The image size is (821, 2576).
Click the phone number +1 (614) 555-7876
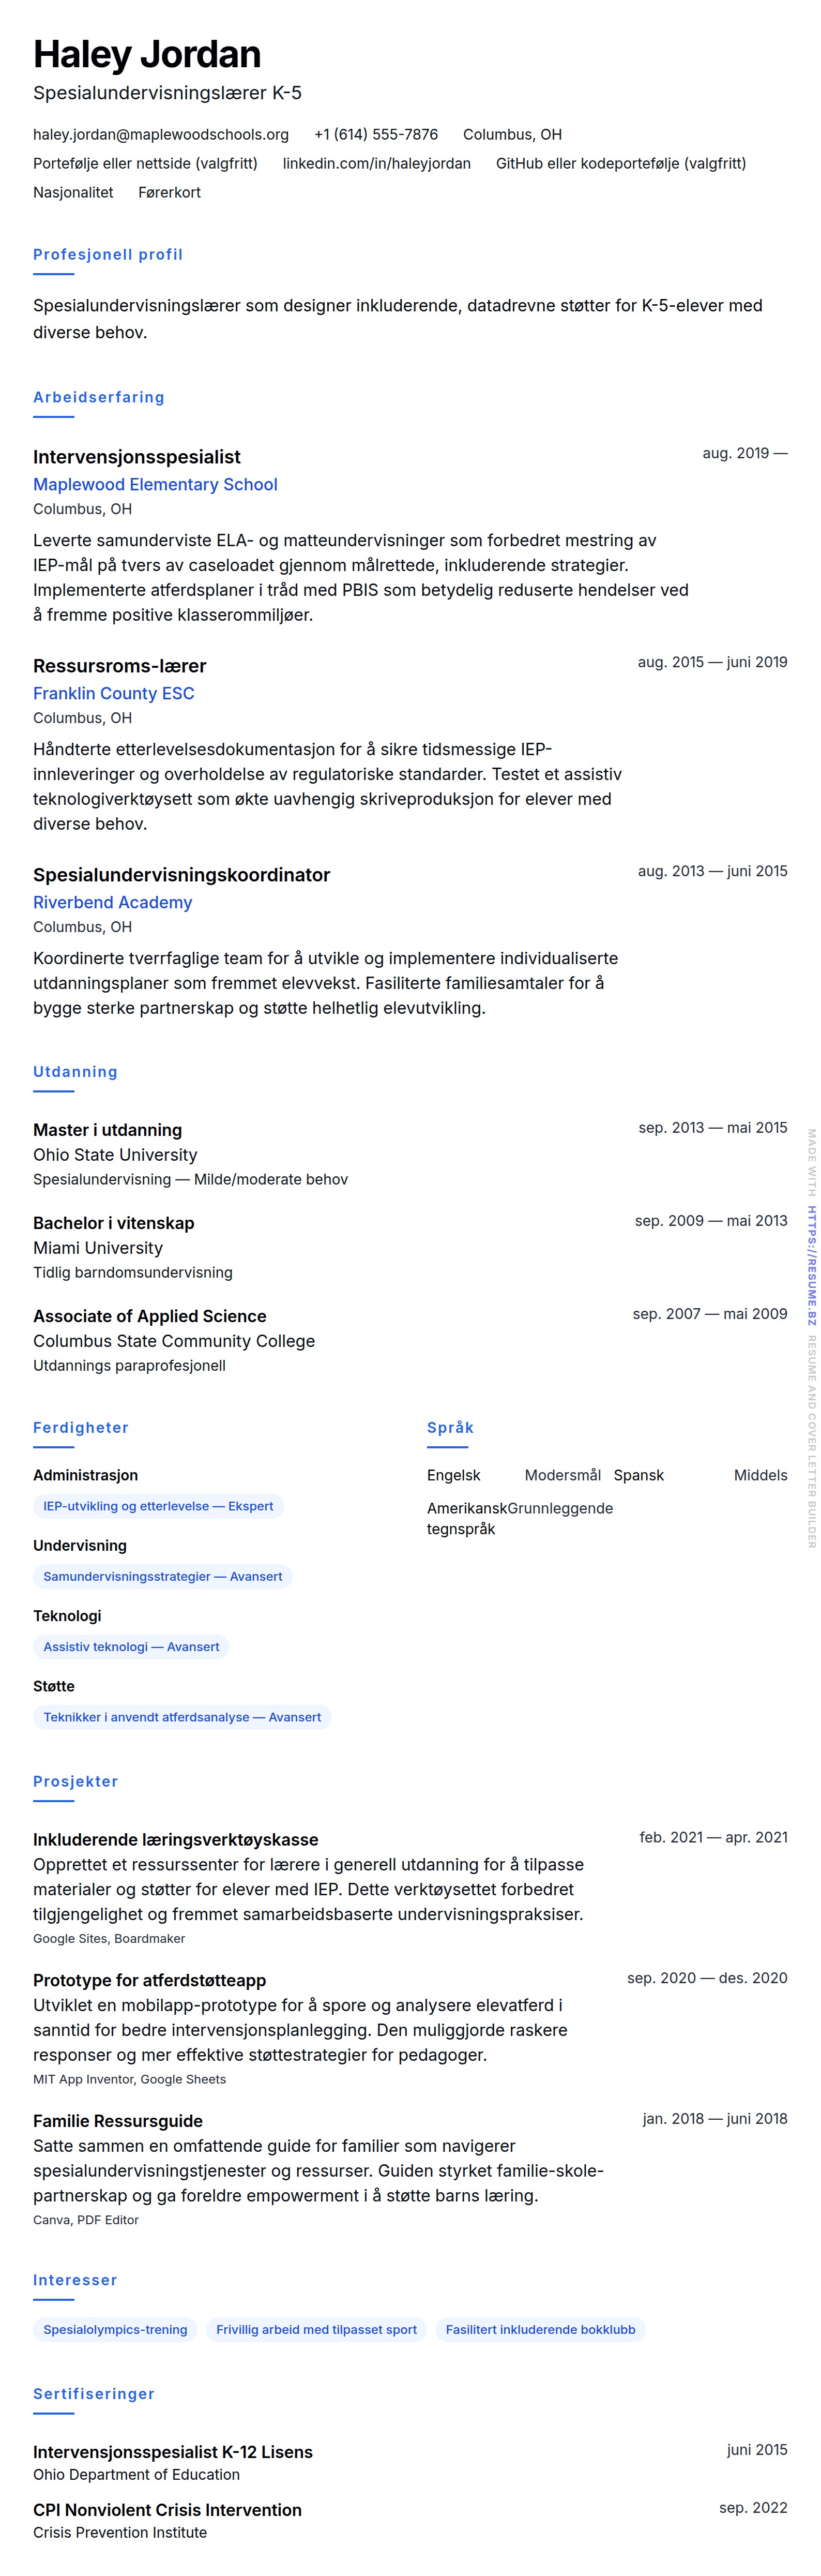point(375,135)
